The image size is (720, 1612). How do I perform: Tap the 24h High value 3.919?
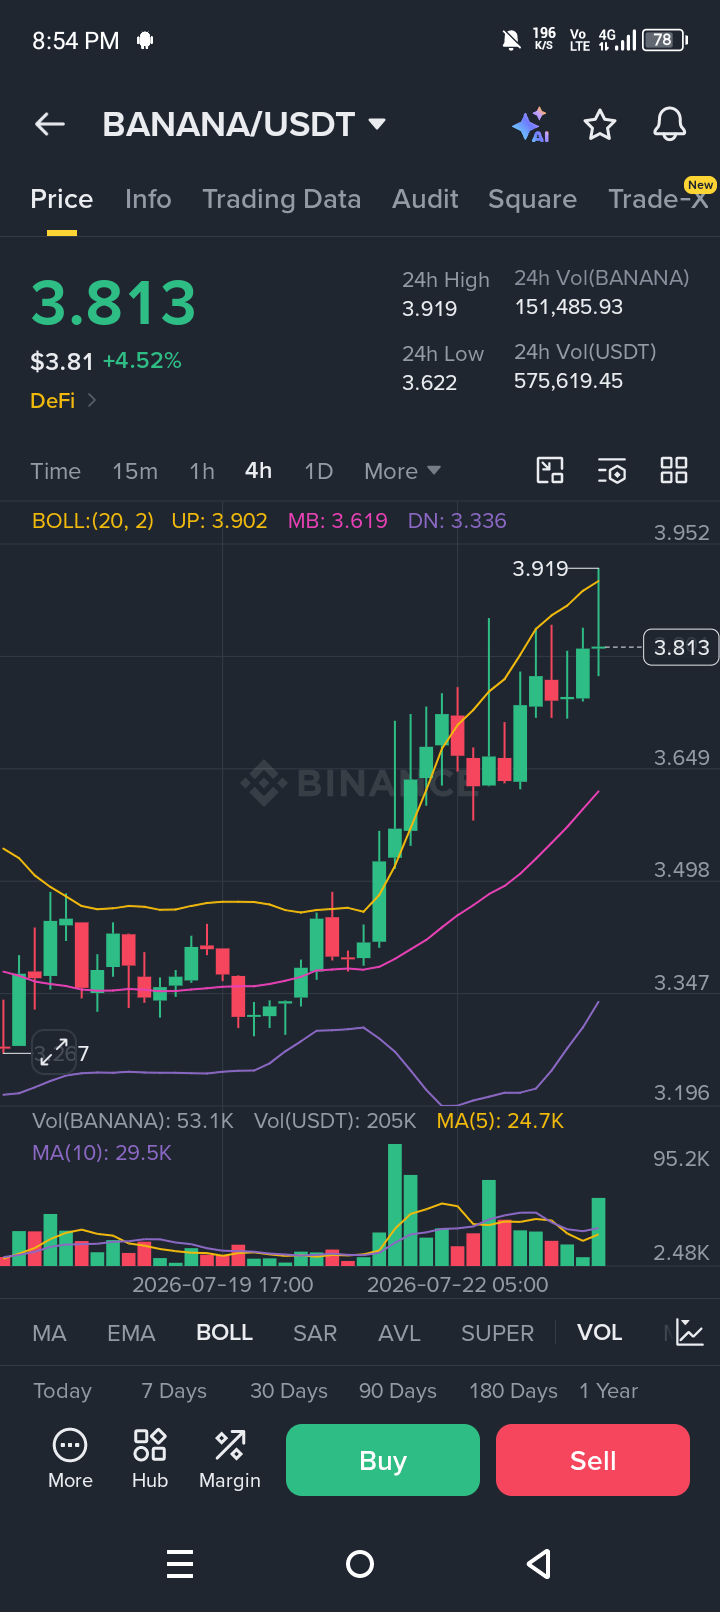429,309
